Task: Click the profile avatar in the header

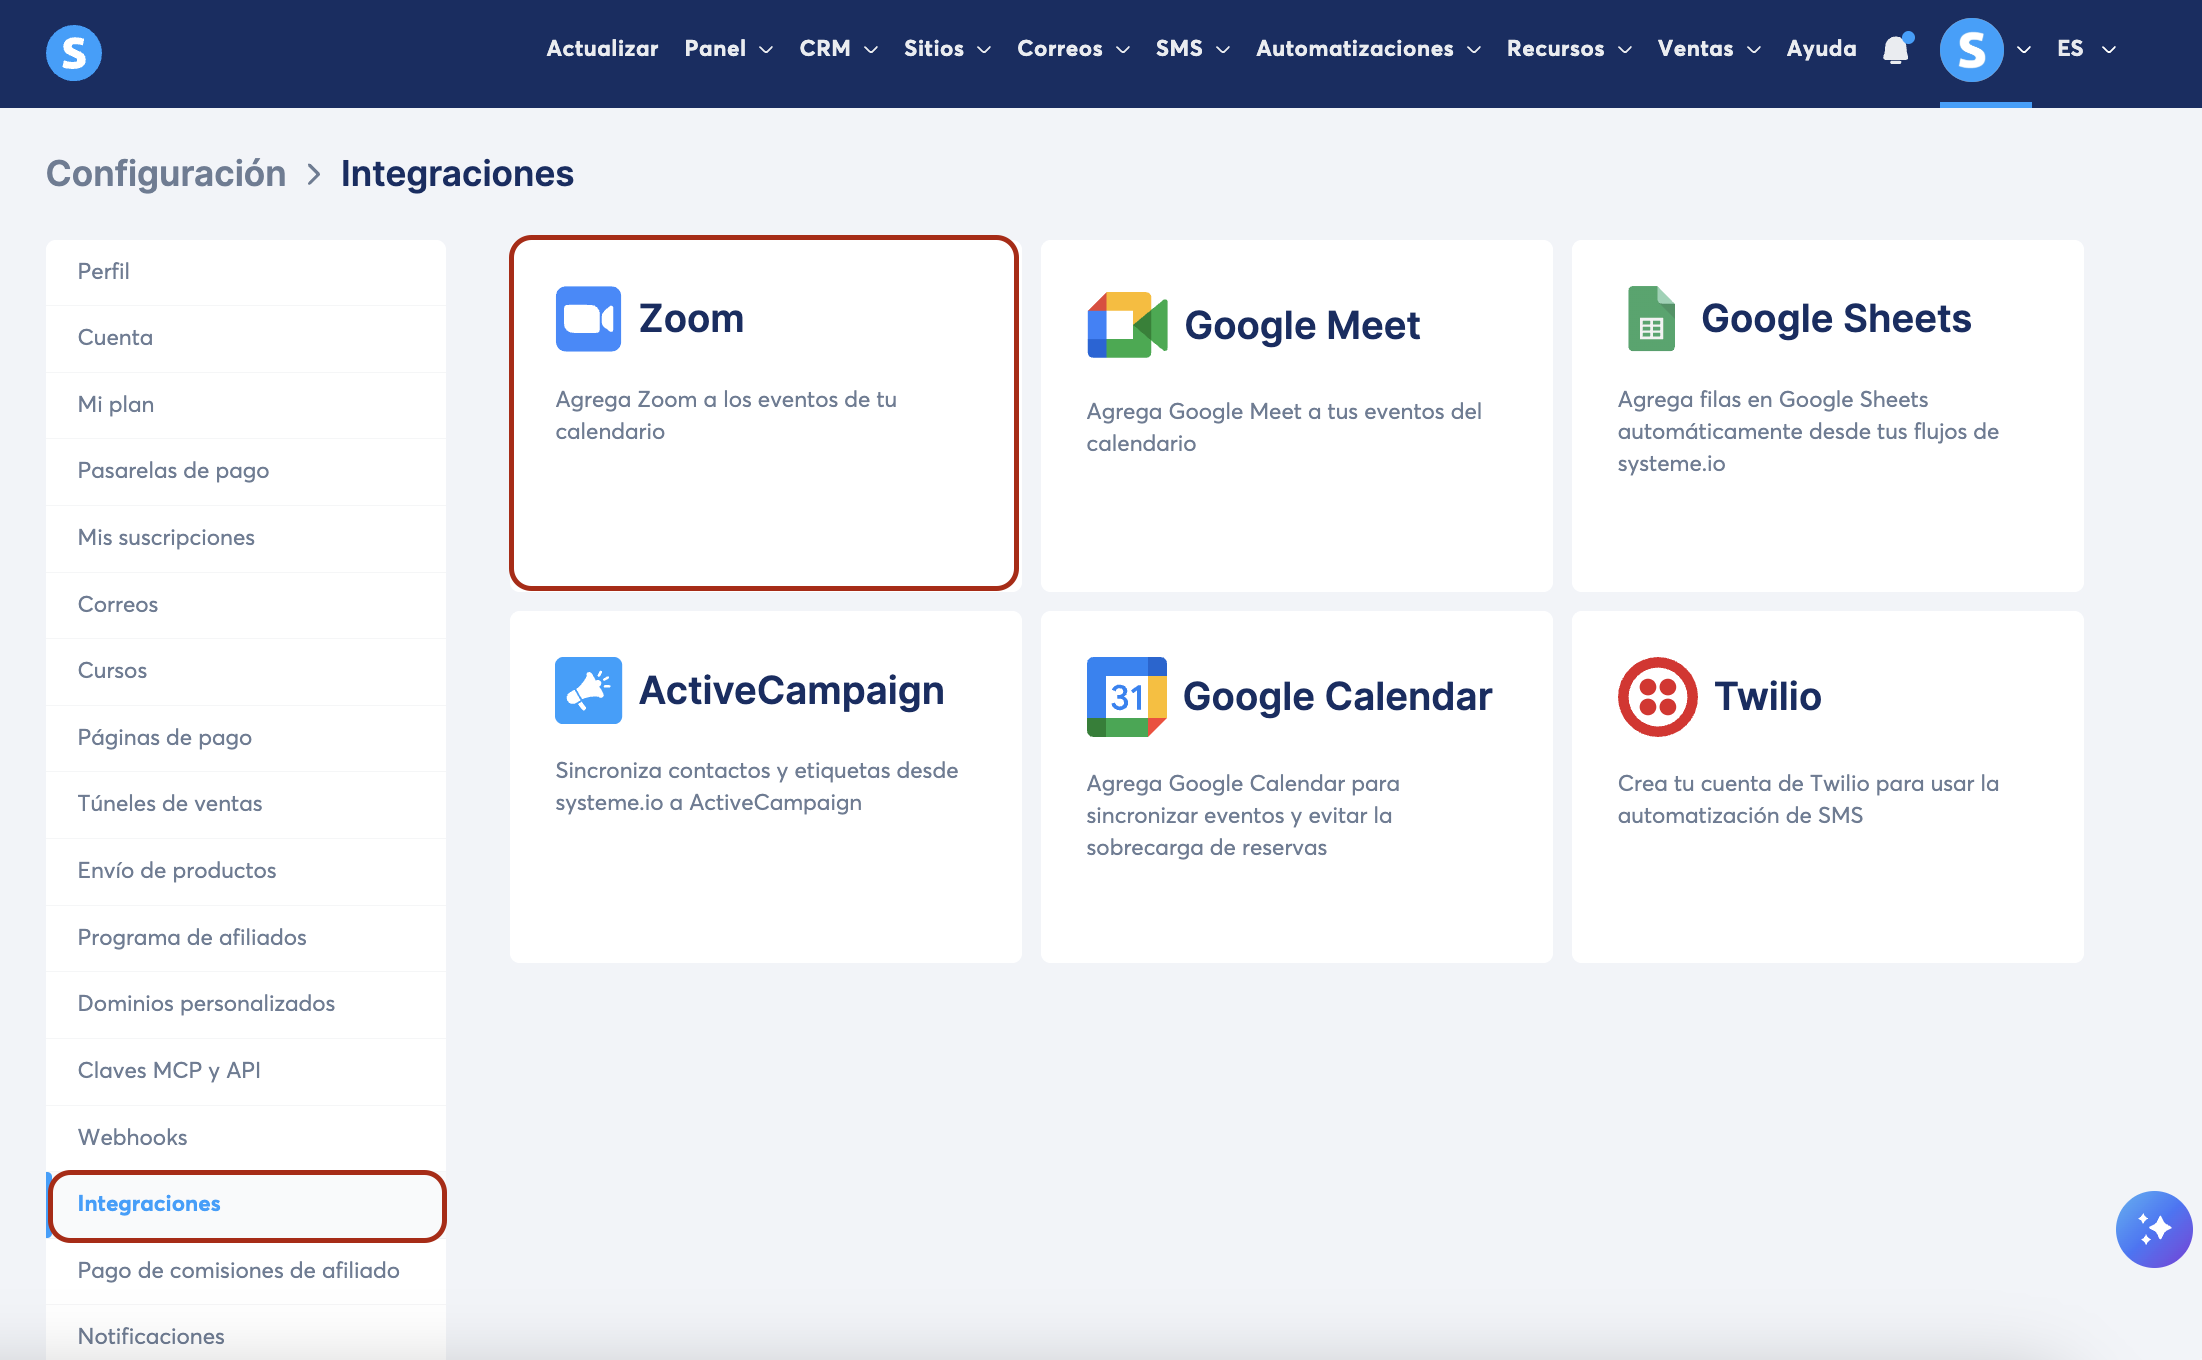Action: [x=1971, y=49]
